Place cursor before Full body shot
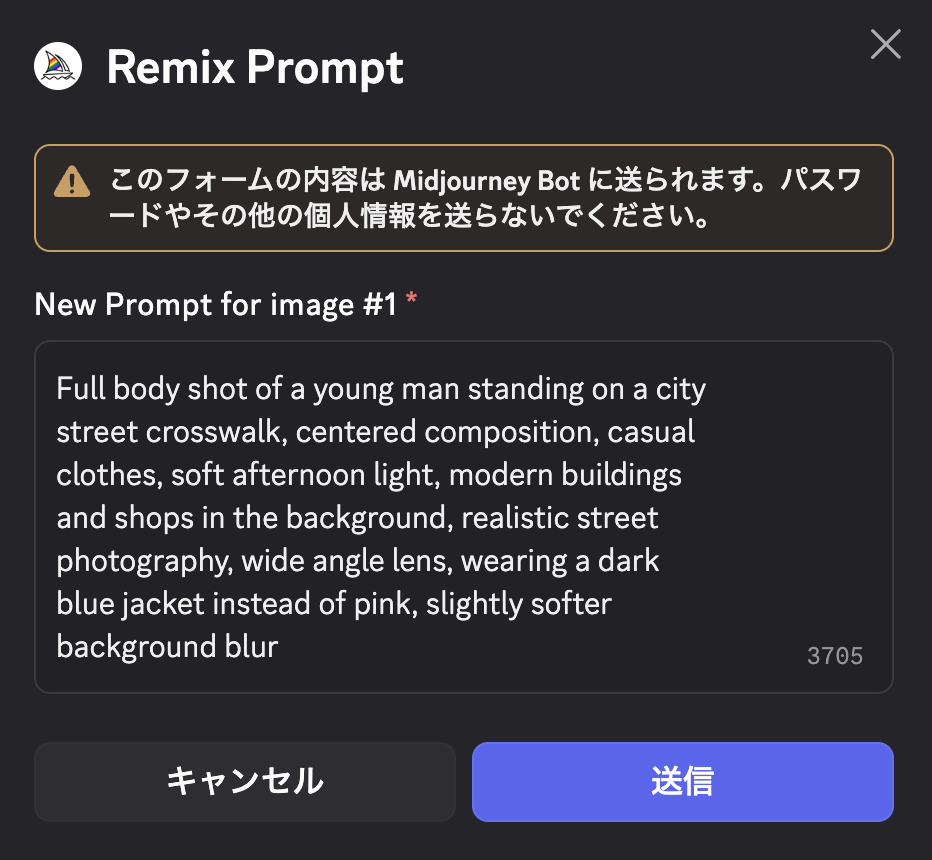The height and width of the screenshot is (860, 932). click(x=56, y=389)
